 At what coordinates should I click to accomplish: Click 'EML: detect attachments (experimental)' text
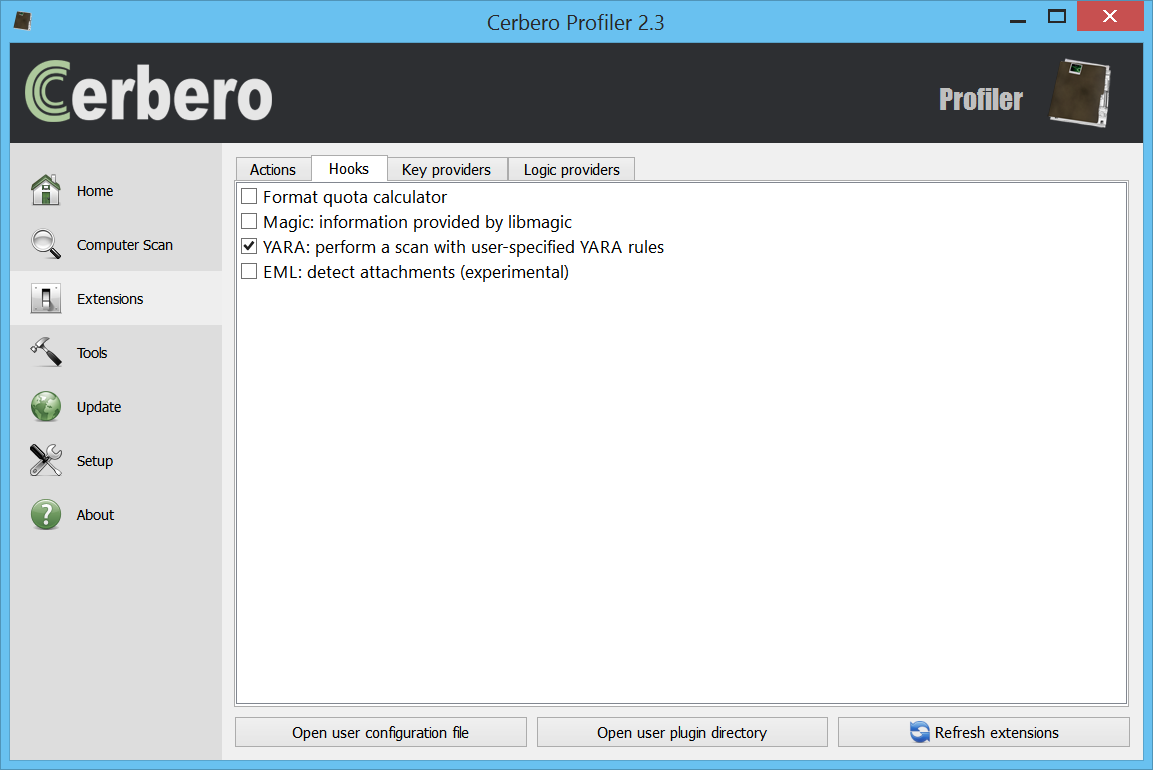tap(416, 272)
